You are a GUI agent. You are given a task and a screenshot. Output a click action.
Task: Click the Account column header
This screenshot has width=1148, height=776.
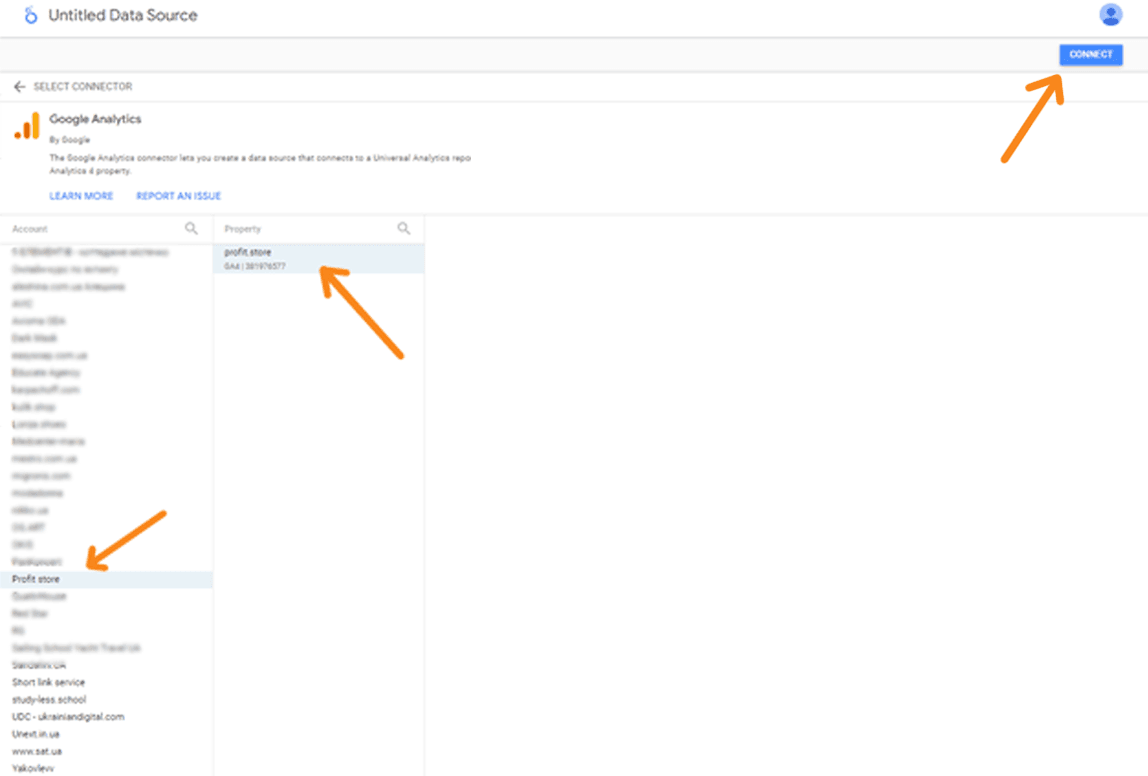coord(30,229)
